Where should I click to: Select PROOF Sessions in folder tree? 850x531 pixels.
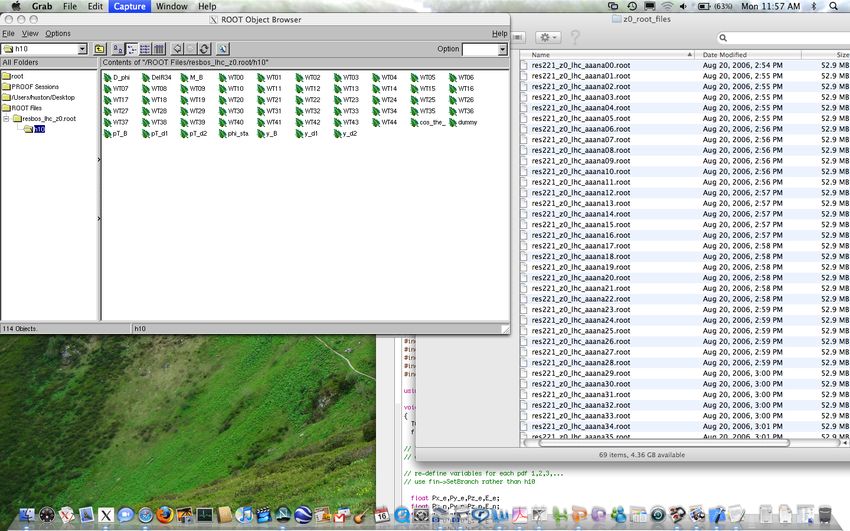30,87
